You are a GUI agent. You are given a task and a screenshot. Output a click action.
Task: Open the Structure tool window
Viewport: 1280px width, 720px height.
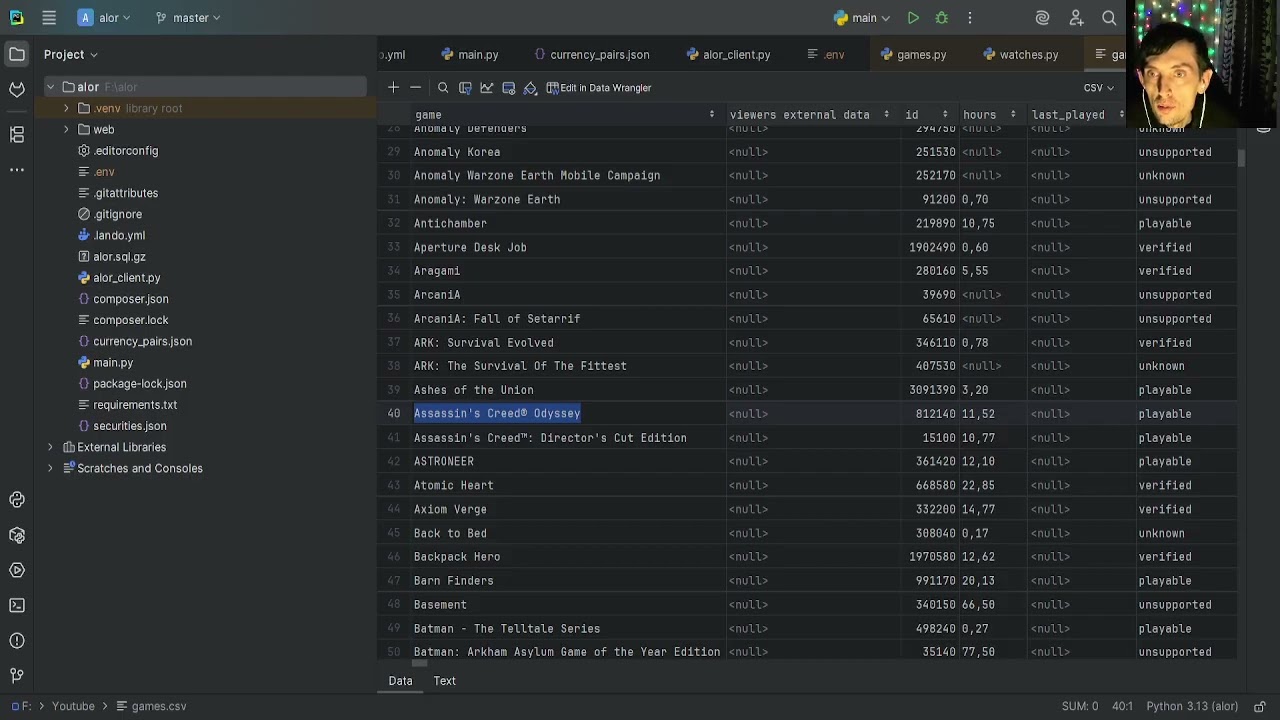17,134
